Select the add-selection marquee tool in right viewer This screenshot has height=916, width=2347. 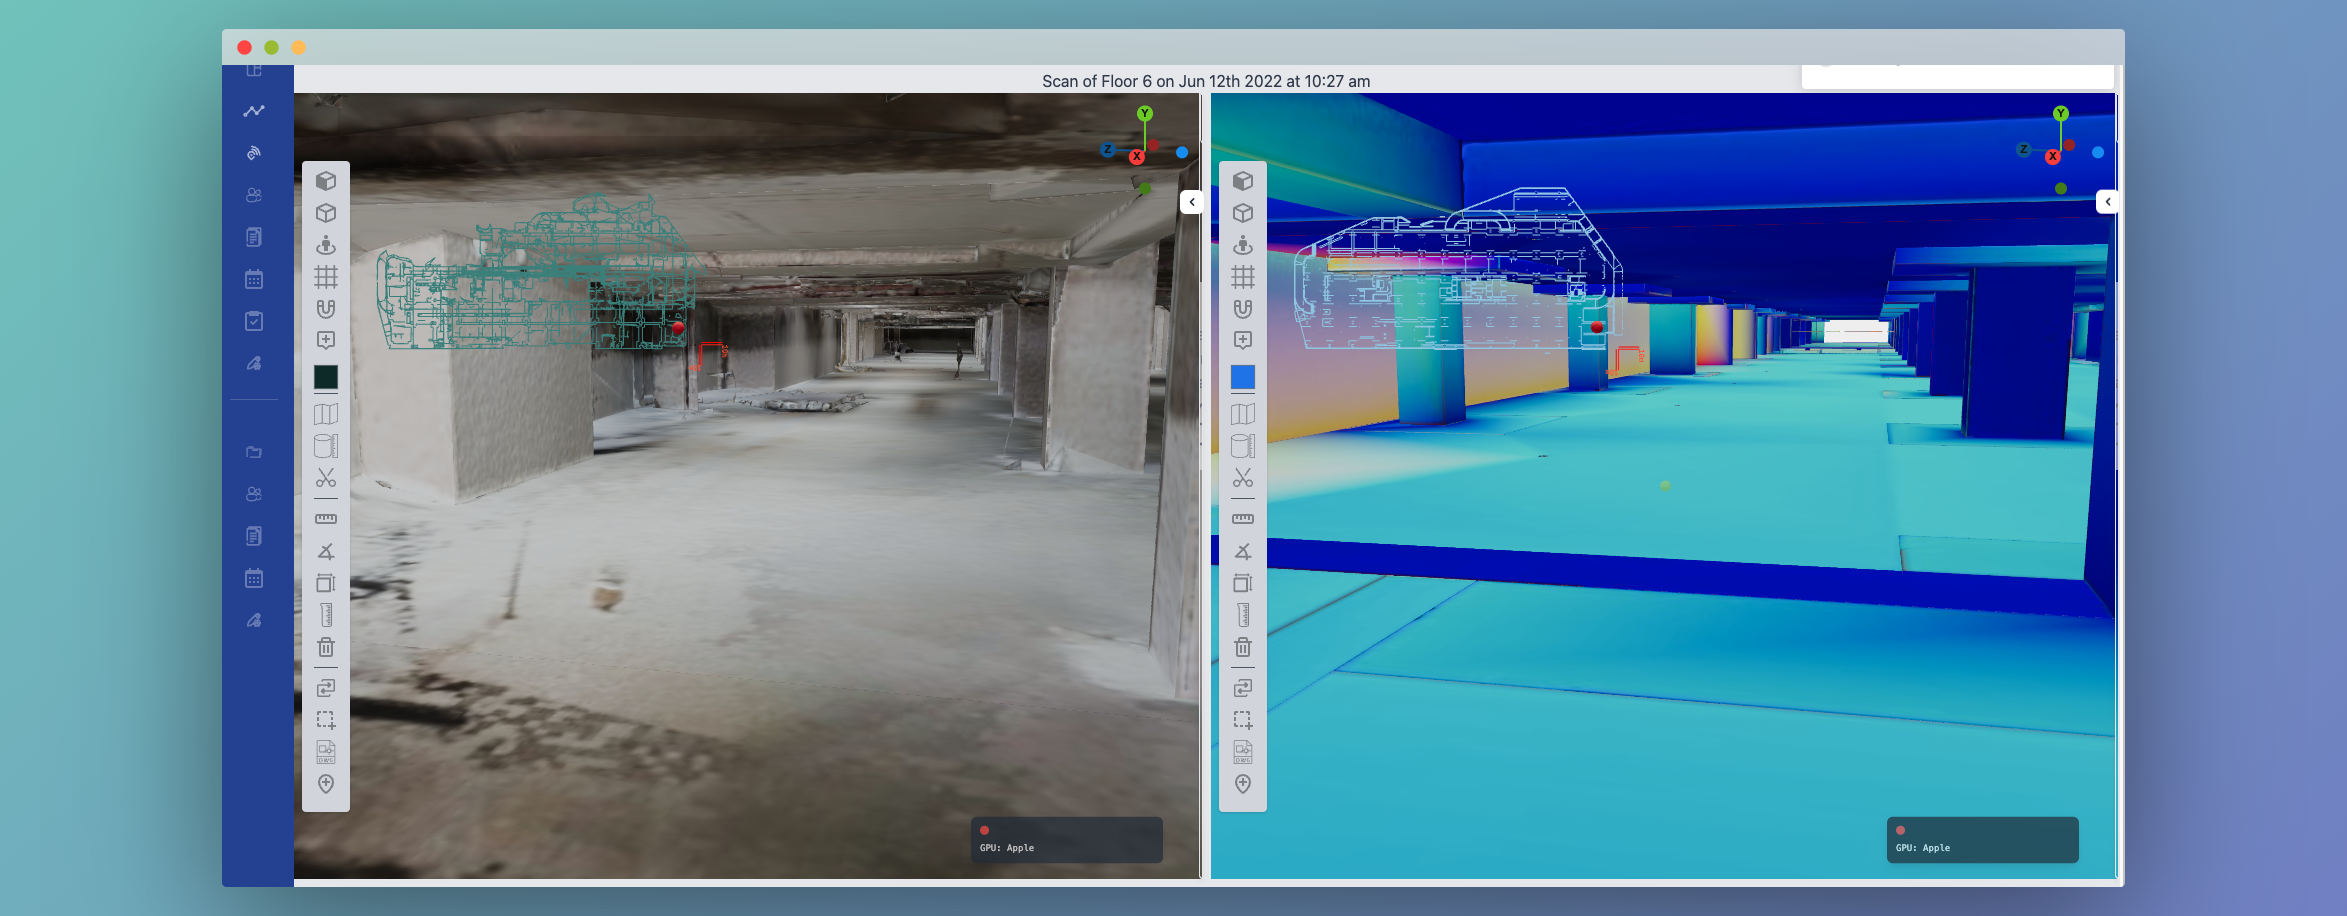point(1243,720)
